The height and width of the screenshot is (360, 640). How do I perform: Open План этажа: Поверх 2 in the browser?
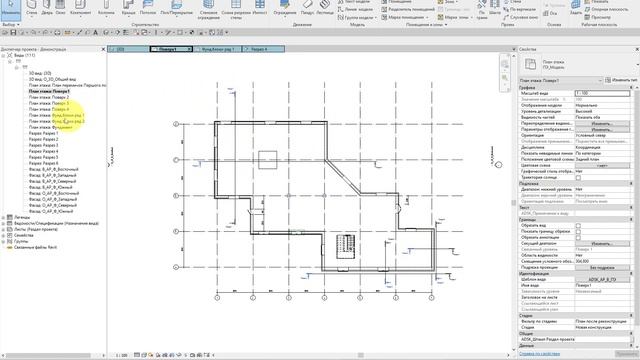coord(49,97)
